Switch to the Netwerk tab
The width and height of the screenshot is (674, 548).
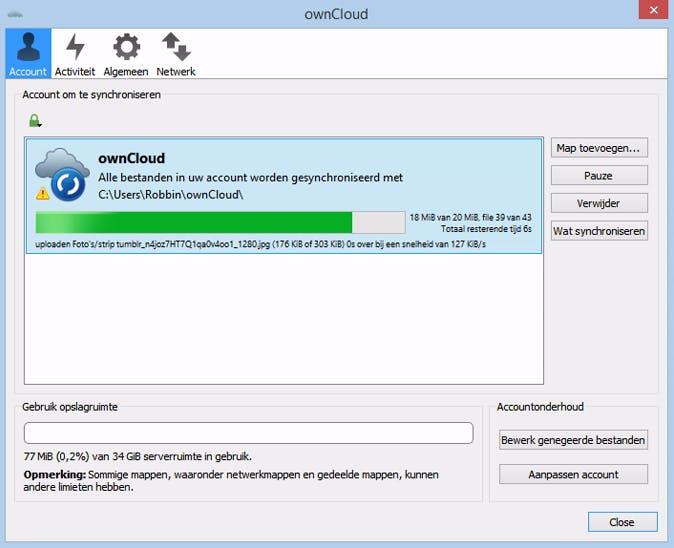pos(176,54)
